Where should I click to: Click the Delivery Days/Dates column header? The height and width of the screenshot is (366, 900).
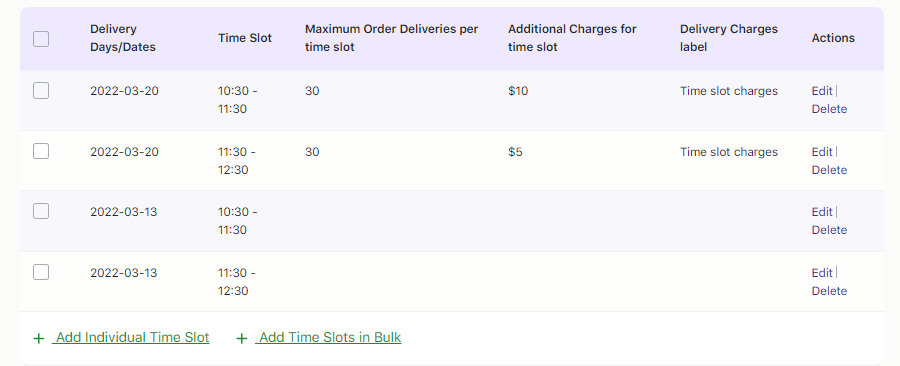point(123,38)
